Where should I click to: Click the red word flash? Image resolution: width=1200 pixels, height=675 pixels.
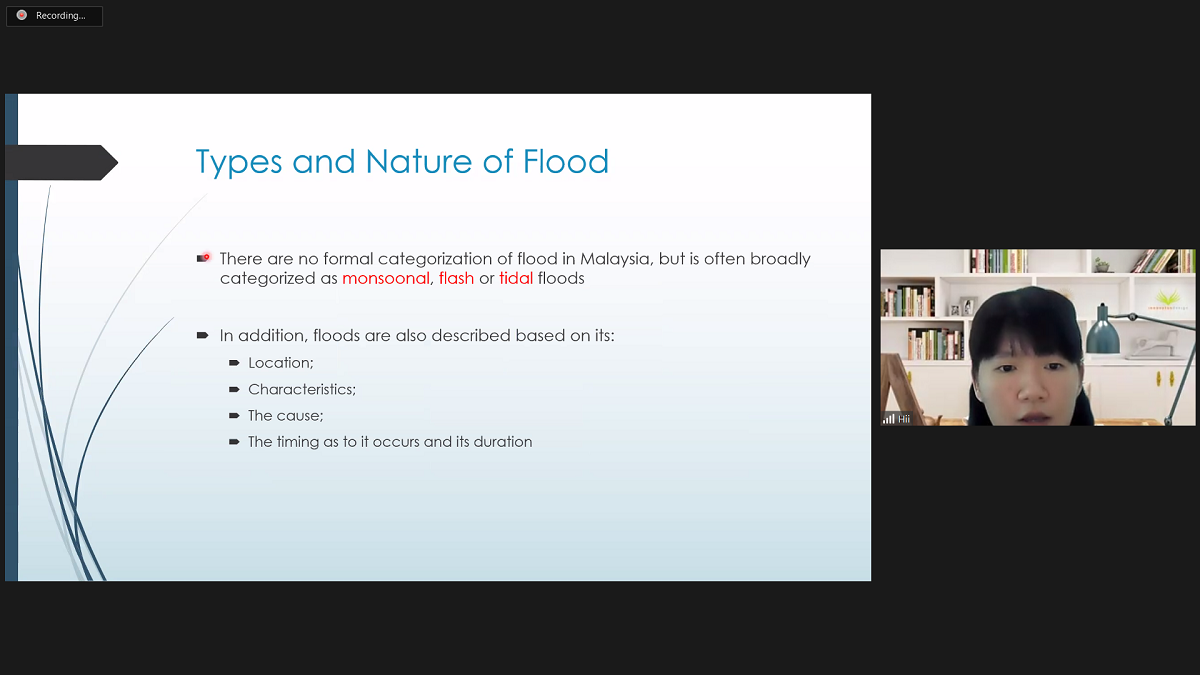[x=456, y=278]
